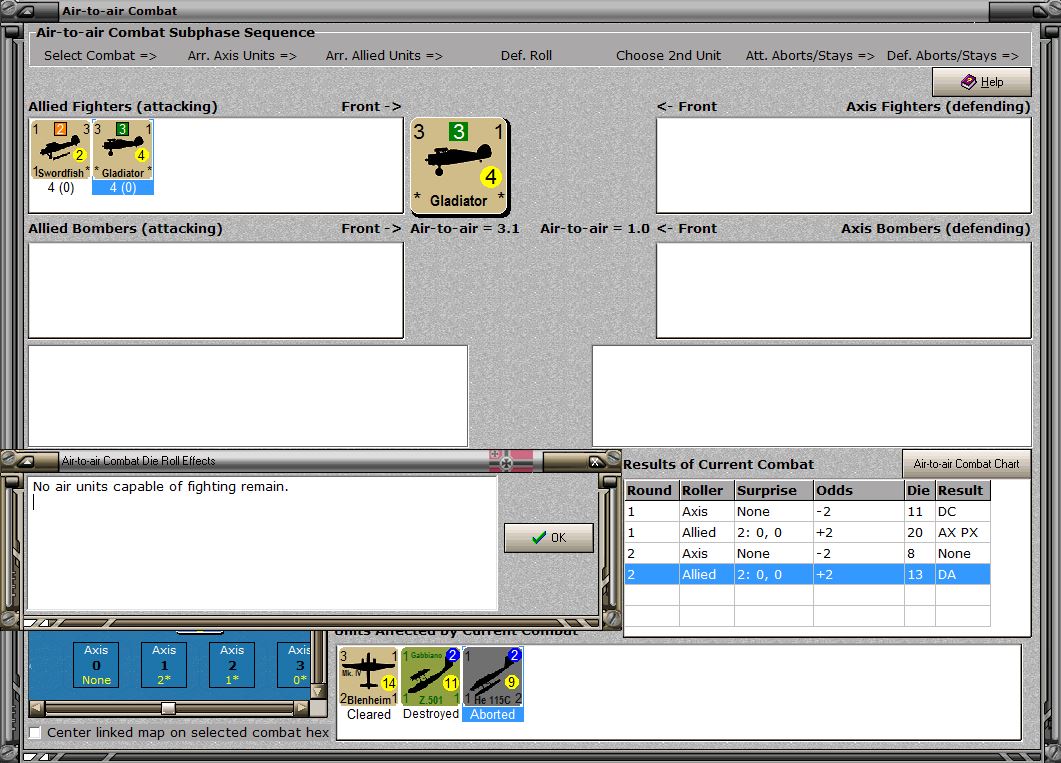Click the Att. Aborts/Stays => subphase step

coord(810,55)
